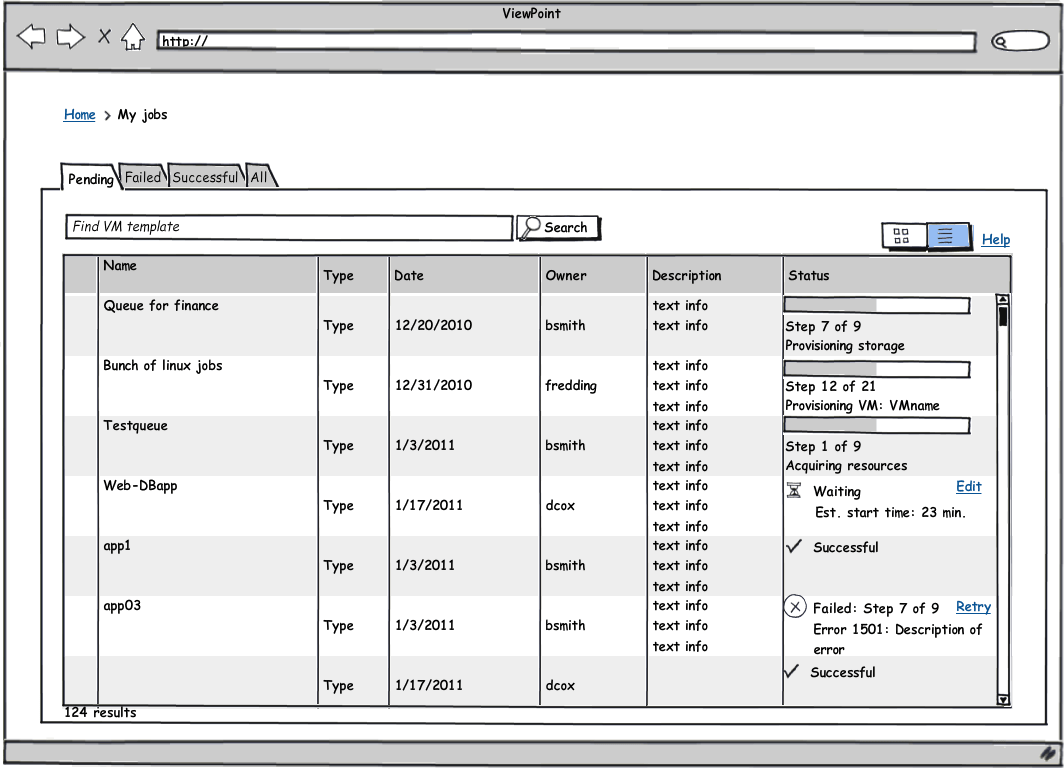Click the Find VM template search field
This screenshot has height=768, width=1064.
289,227
